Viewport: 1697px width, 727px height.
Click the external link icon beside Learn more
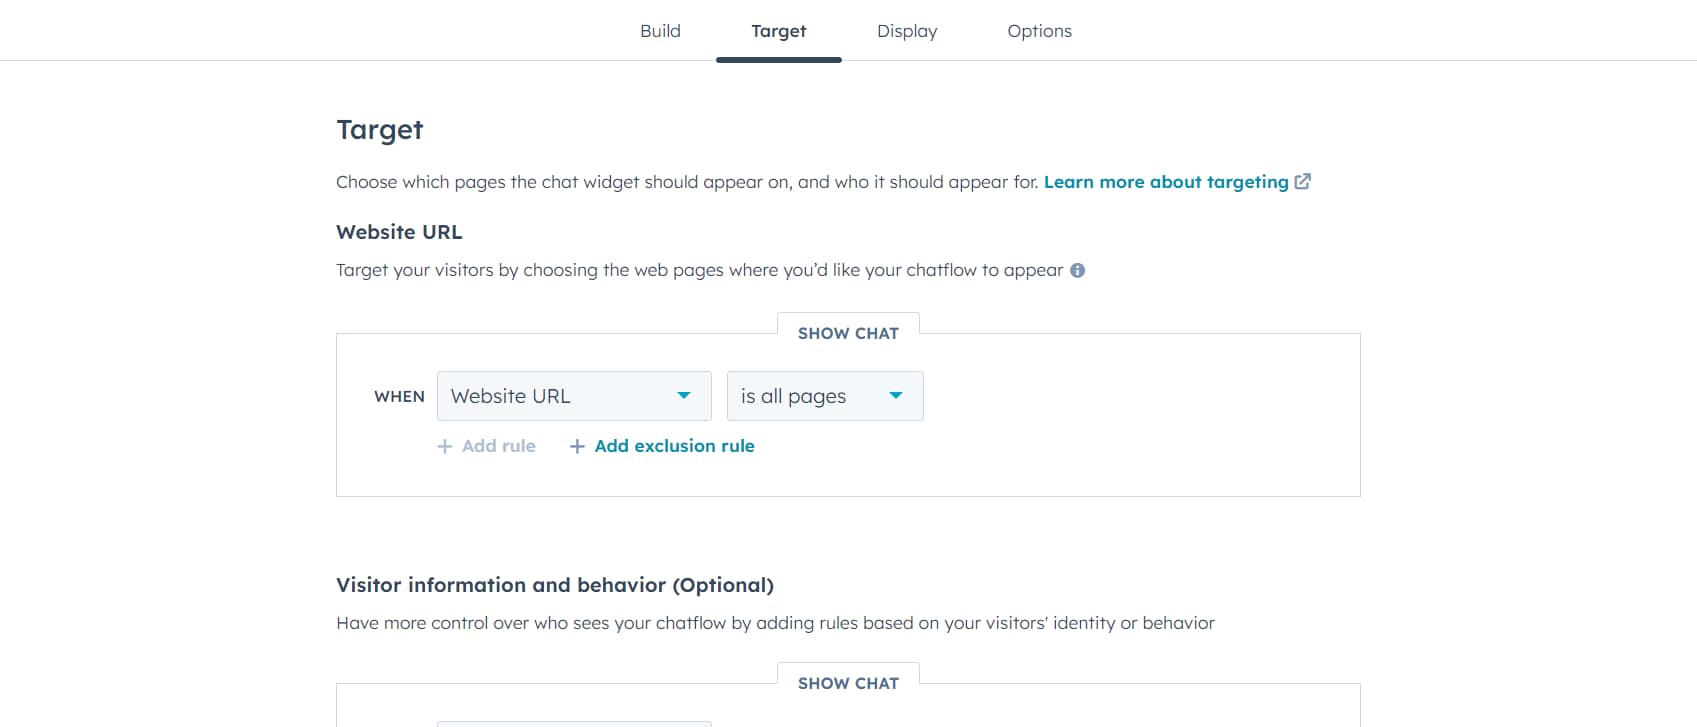pyautogui.click(x=1303, y=181)
